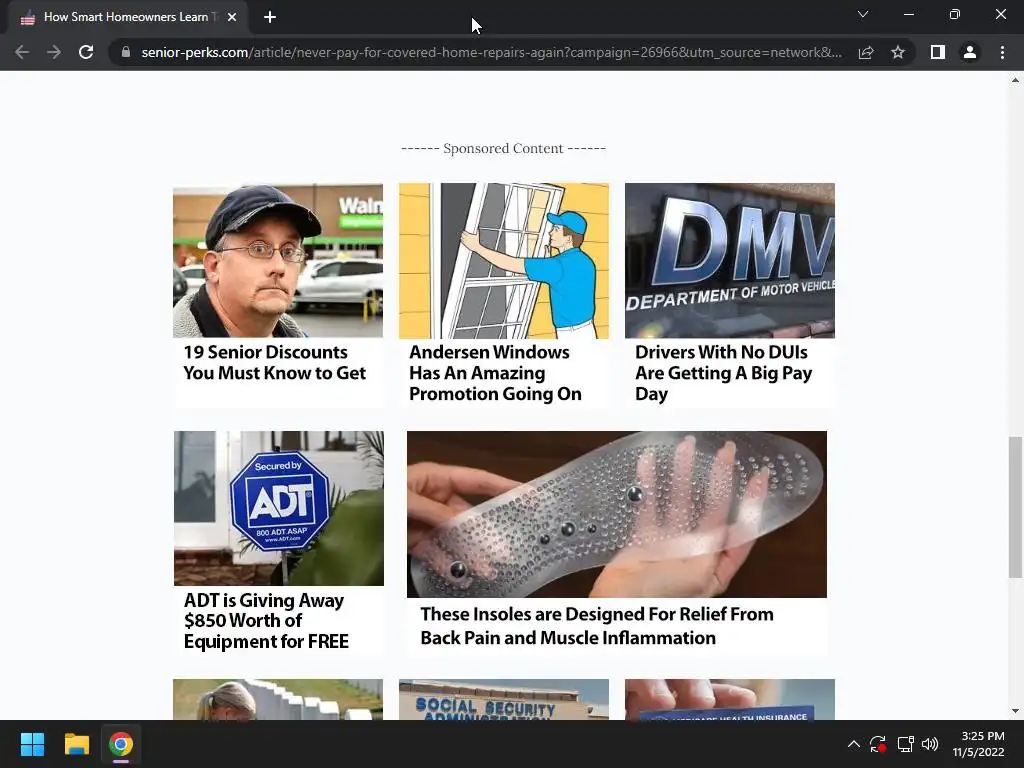Bookmark this page with star icon
The width and height of the screenshot is (1024, 768).
(x=898, y=52)
